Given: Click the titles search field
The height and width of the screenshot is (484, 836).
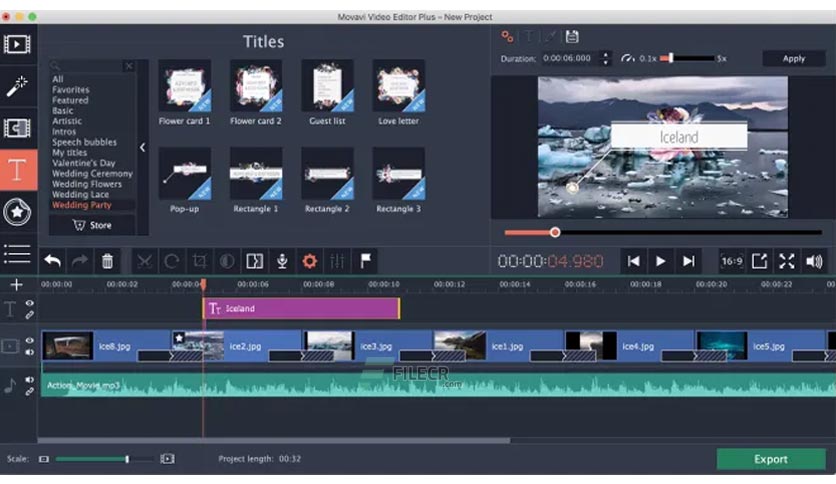Looking at the screenshot, I should coord(86,66).
